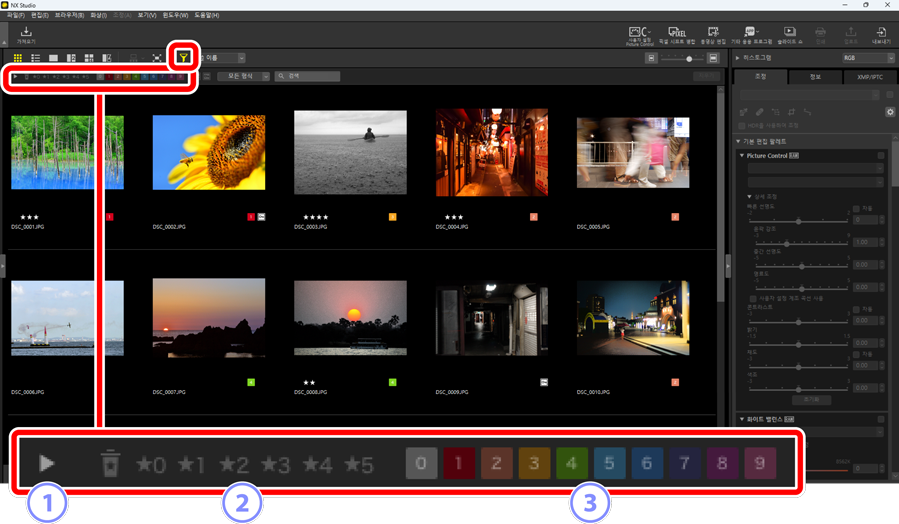
Task: Click the Import (가져오기) icon
Action: (26, 36)
